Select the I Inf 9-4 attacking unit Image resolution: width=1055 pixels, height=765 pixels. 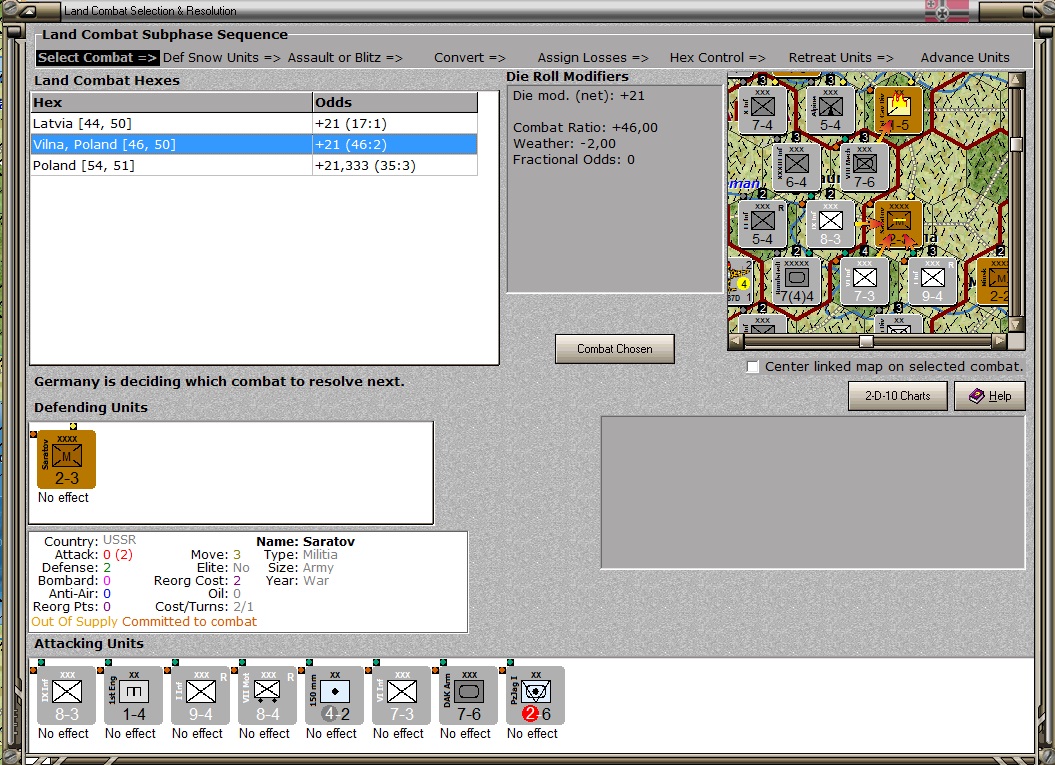pyautogui.click(x=201, y=696)
